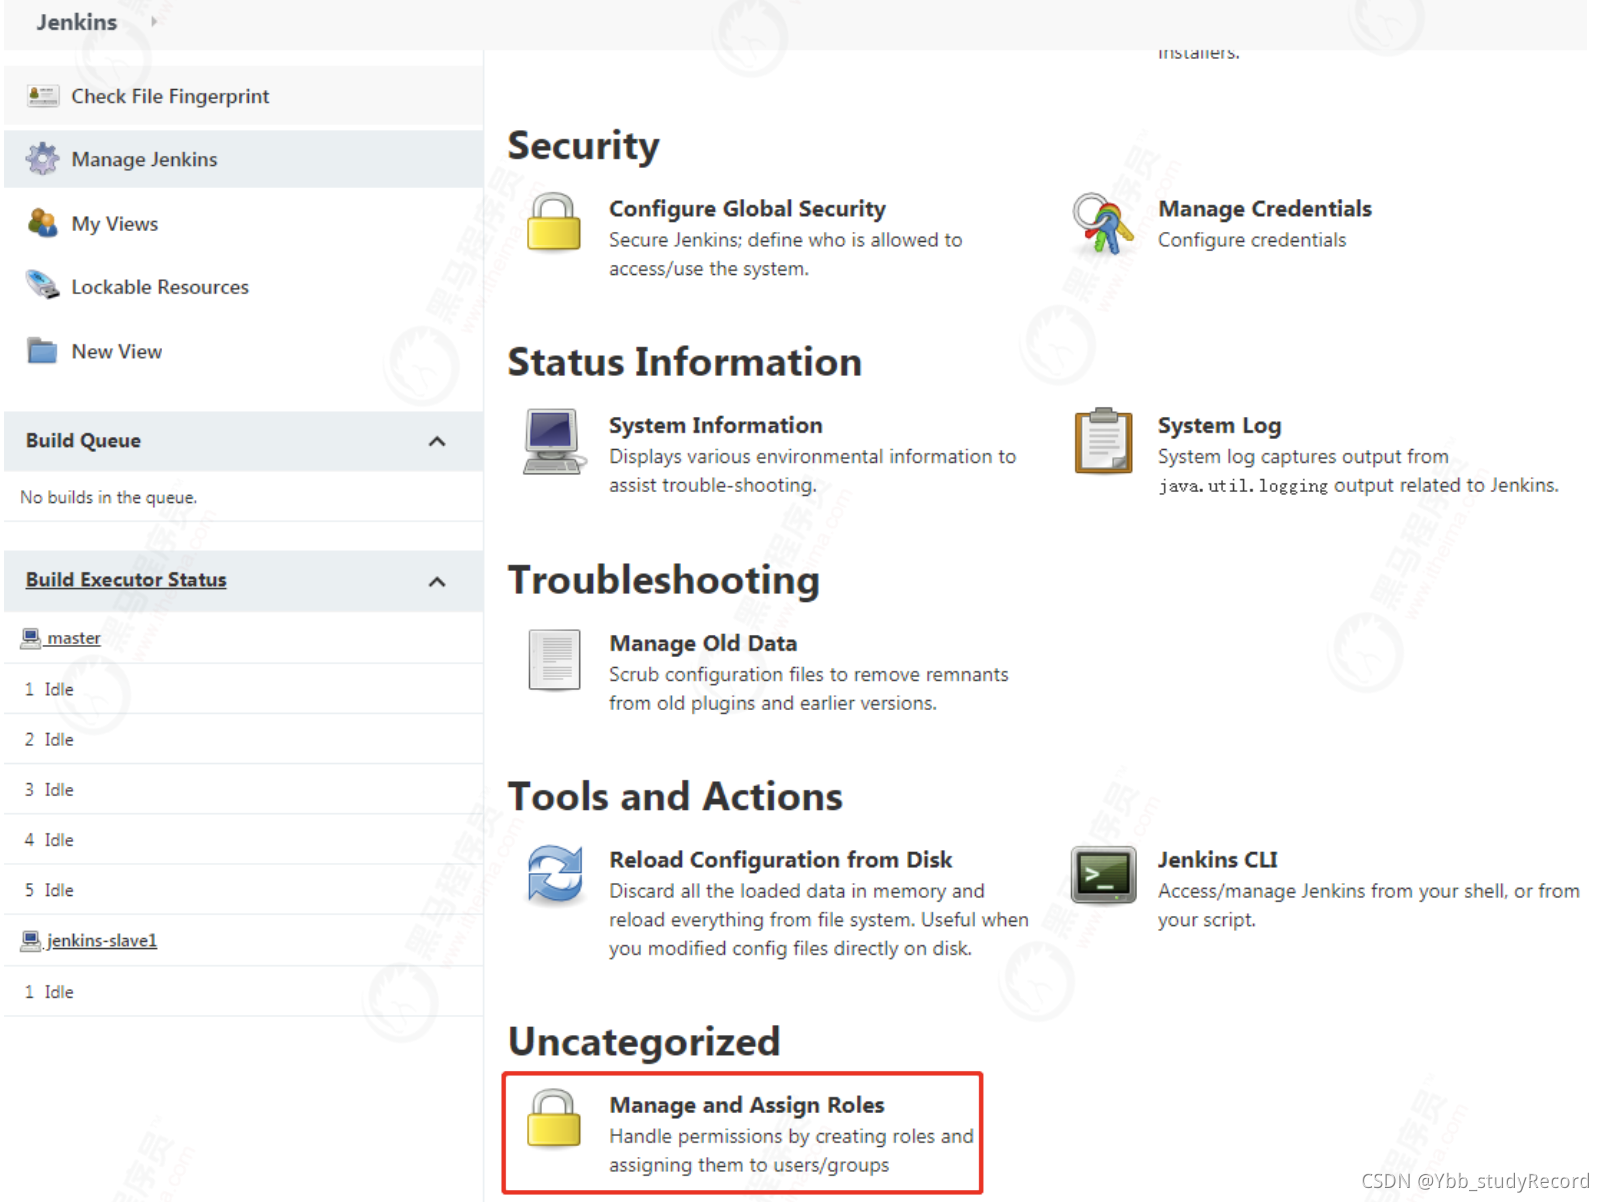Collapse the Build Executor Status panel
The width and height of the screenshot is (1604, 1202).
point(437,581)
